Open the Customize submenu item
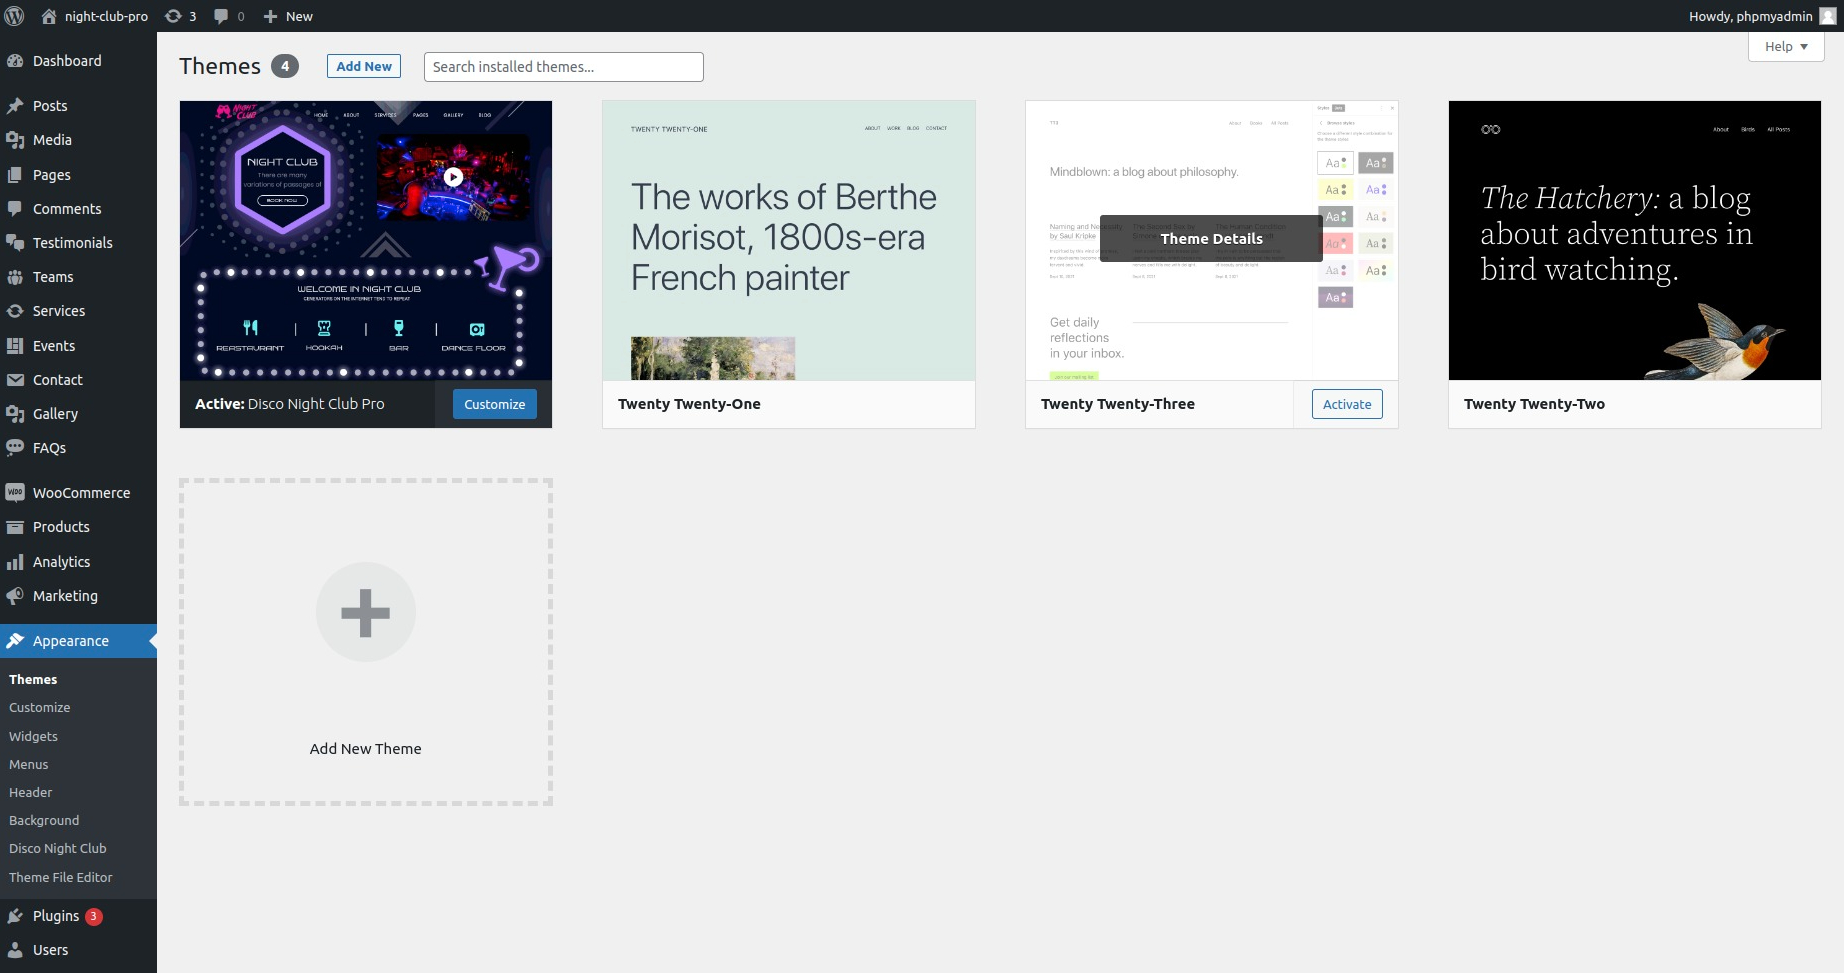Screen dimensions: 1844x973 pyautogui.click(x=40, y=707)
